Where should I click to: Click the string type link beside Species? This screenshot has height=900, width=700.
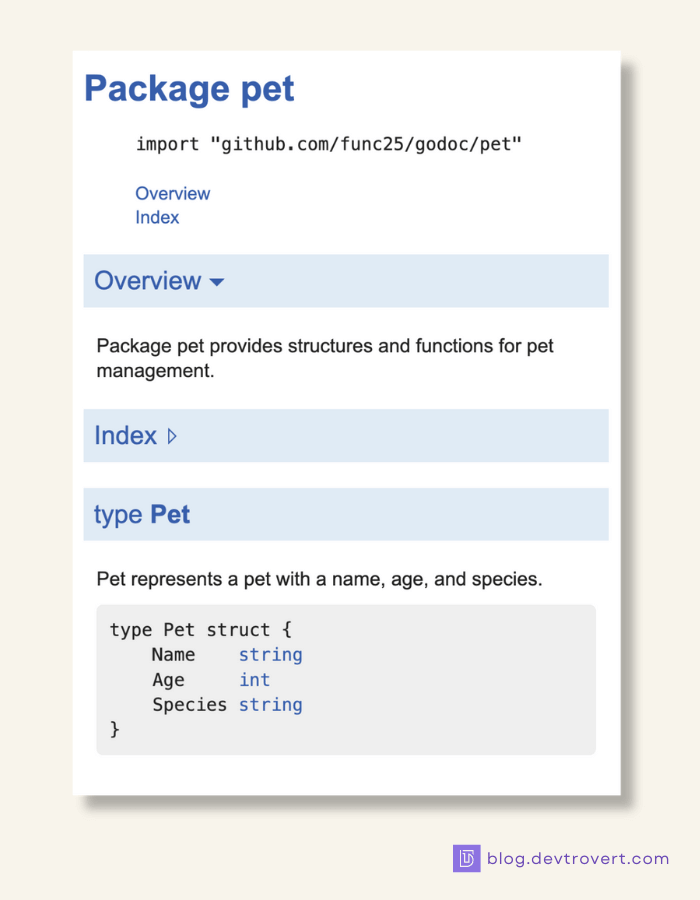pos(270,704)
